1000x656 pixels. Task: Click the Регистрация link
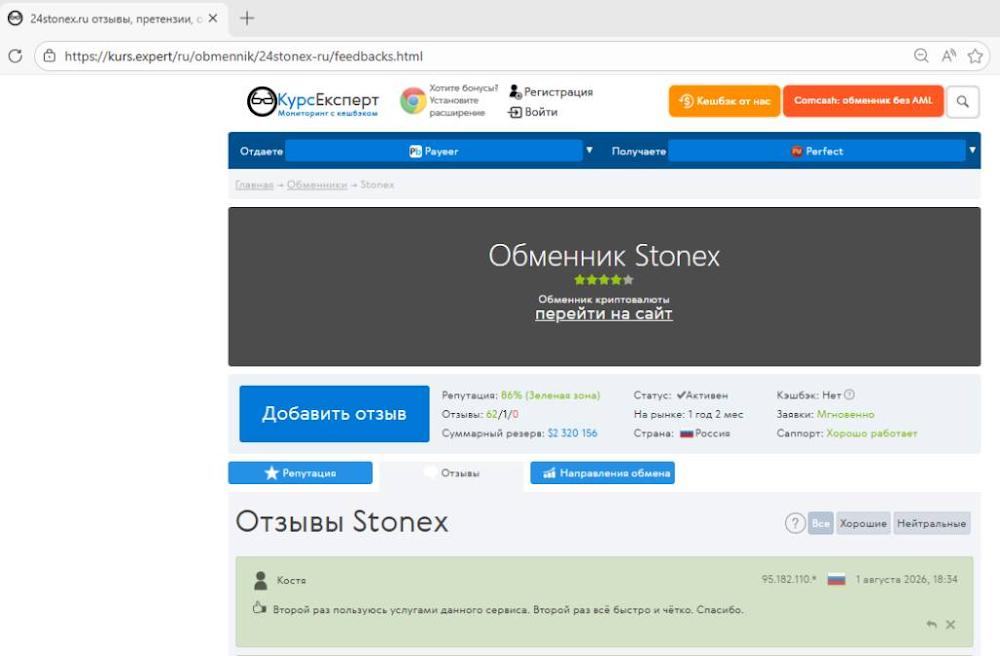point(552,92)
